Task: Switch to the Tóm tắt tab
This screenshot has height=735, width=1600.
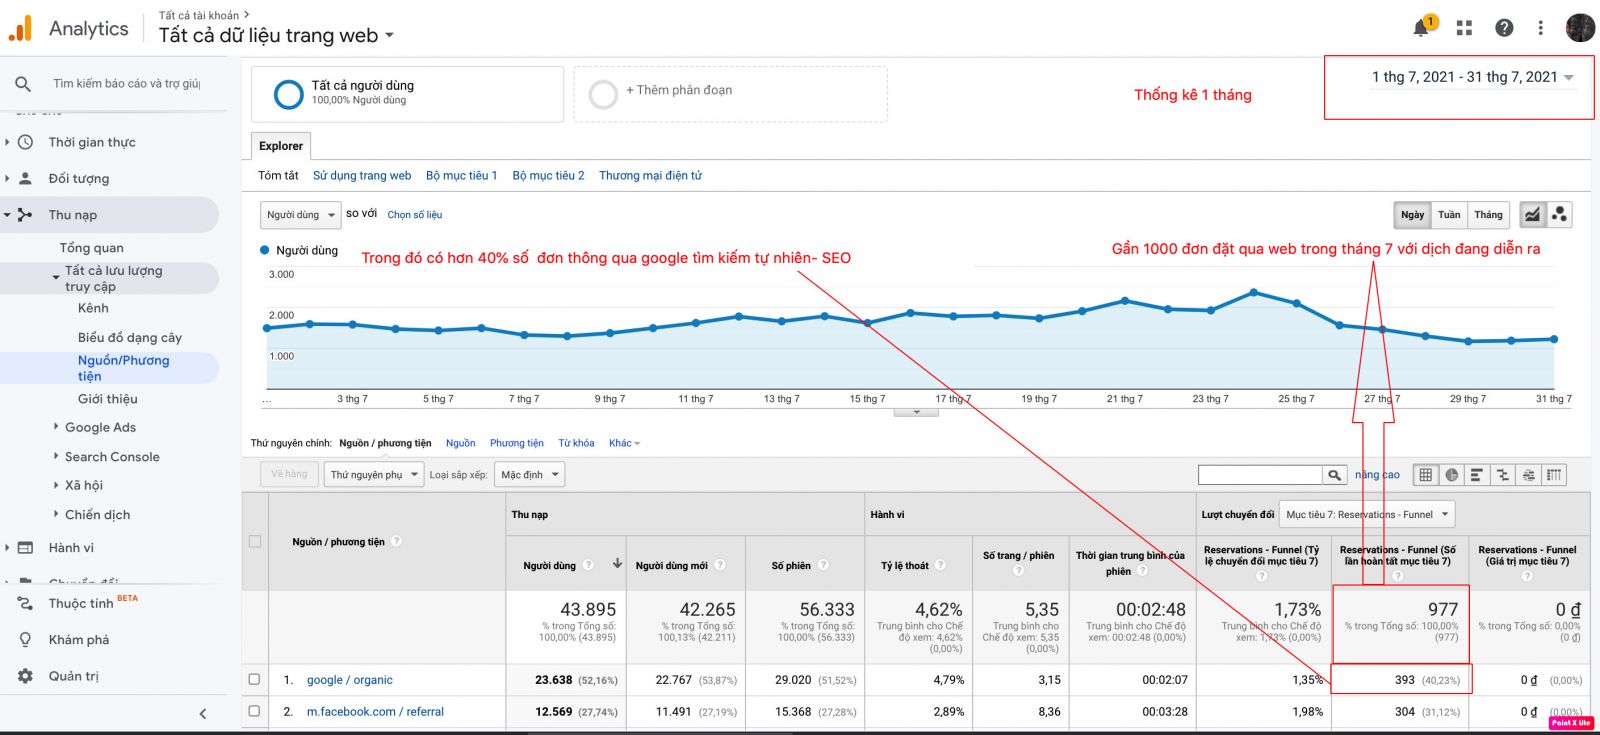Action: point(278,176)
